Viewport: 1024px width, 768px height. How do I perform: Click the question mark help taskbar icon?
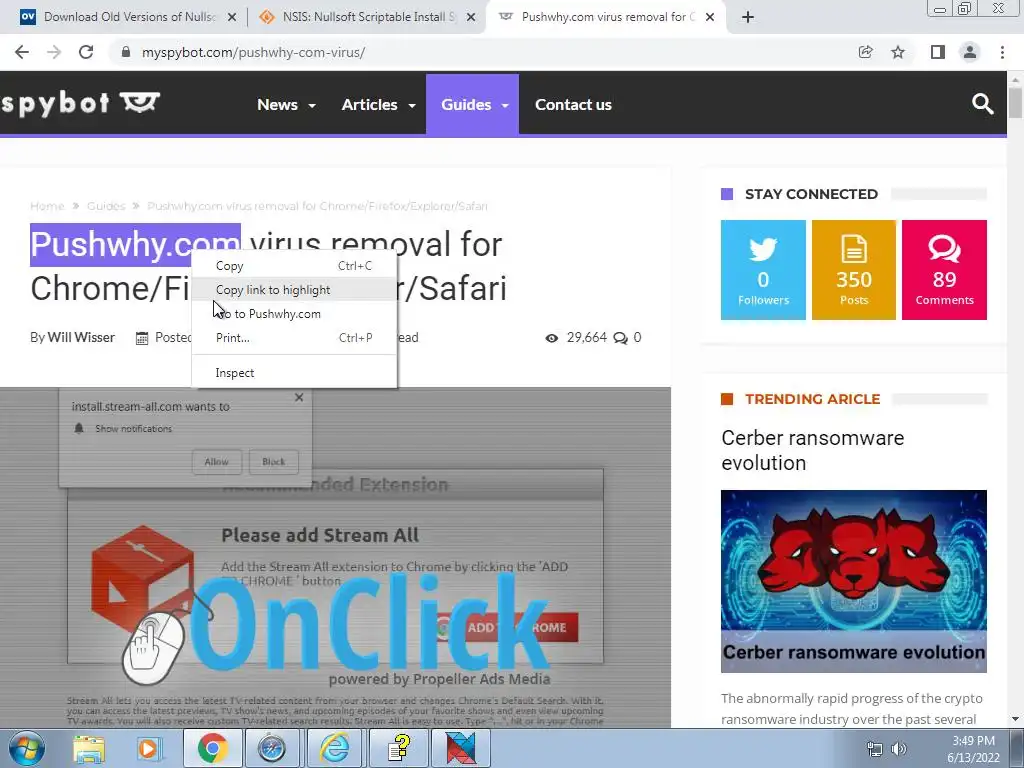[x=398, y=749]
